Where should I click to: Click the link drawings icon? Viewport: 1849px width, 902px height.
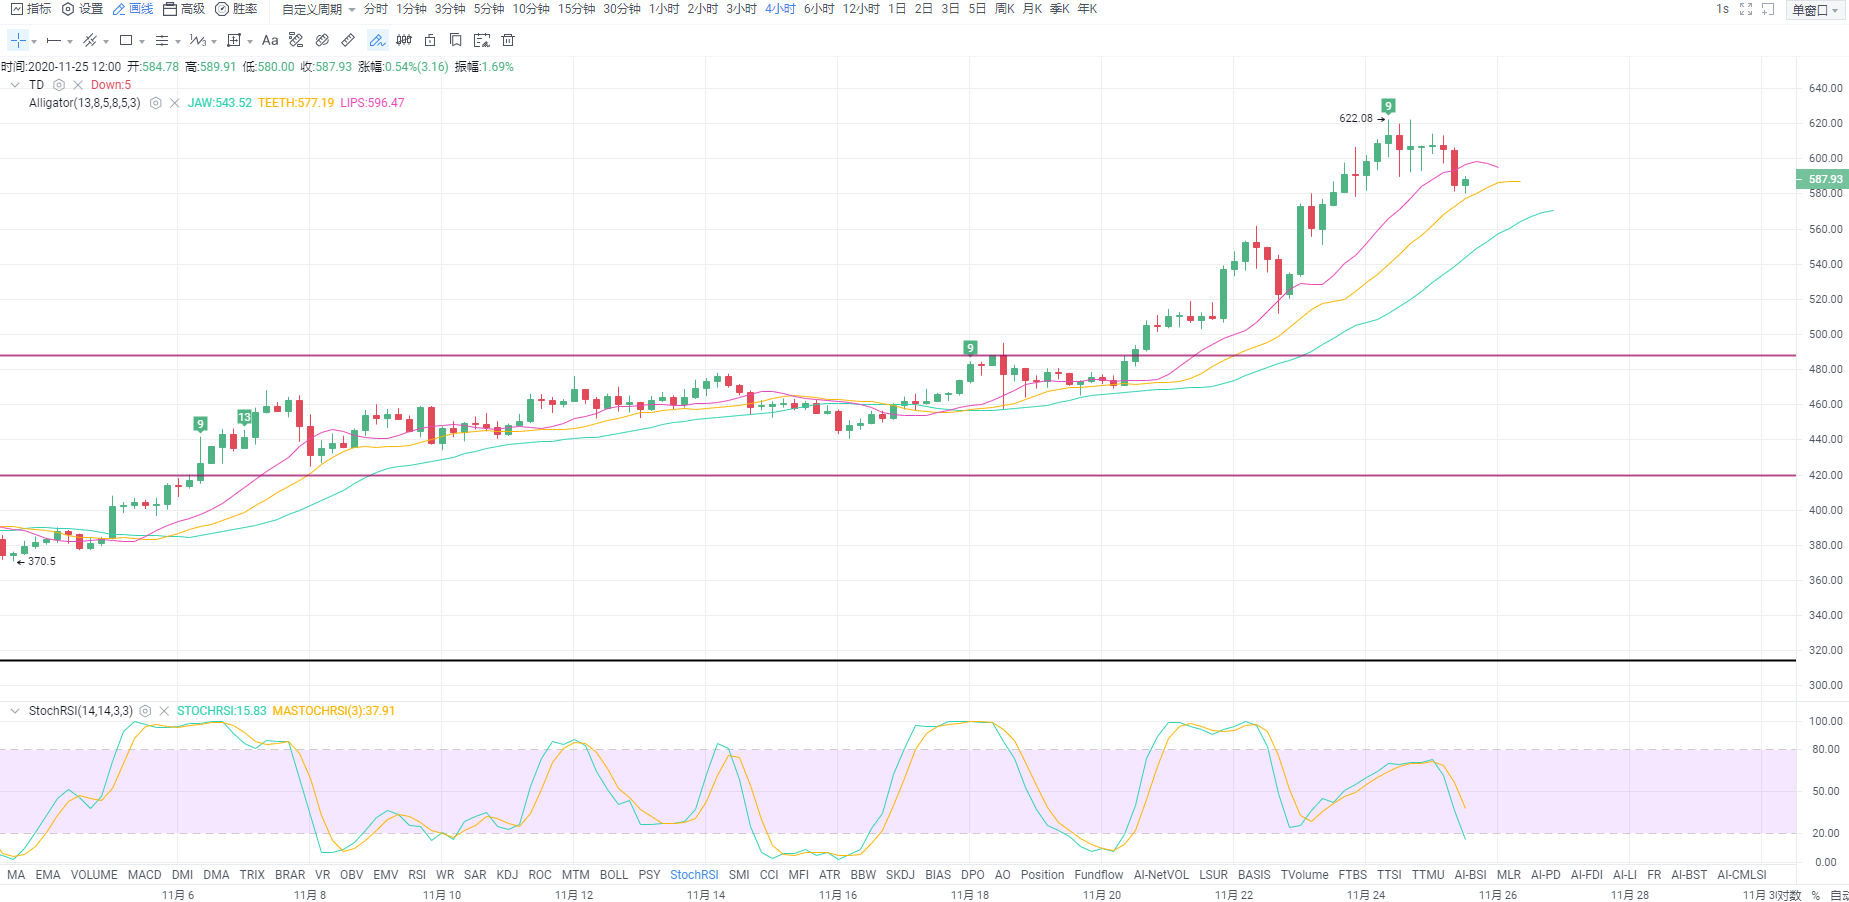(322, 41)
